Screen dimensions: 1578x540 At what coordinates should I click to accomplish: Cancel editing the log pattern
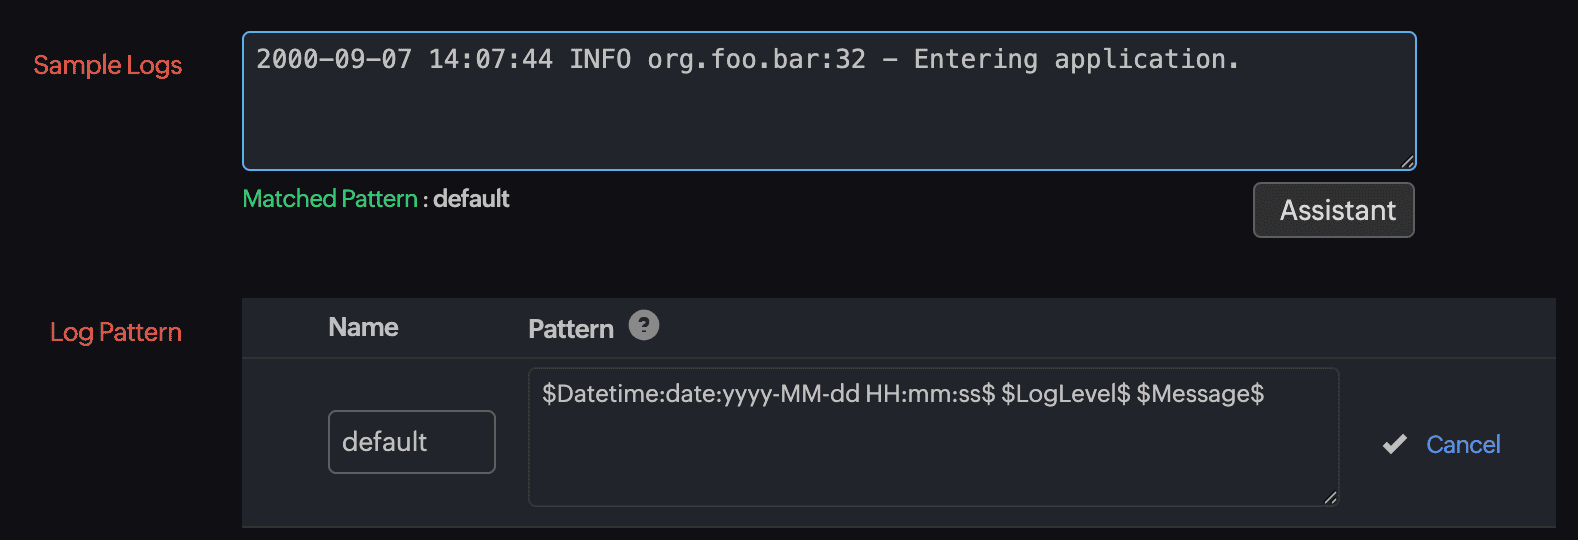click(x=1462, y=444)
